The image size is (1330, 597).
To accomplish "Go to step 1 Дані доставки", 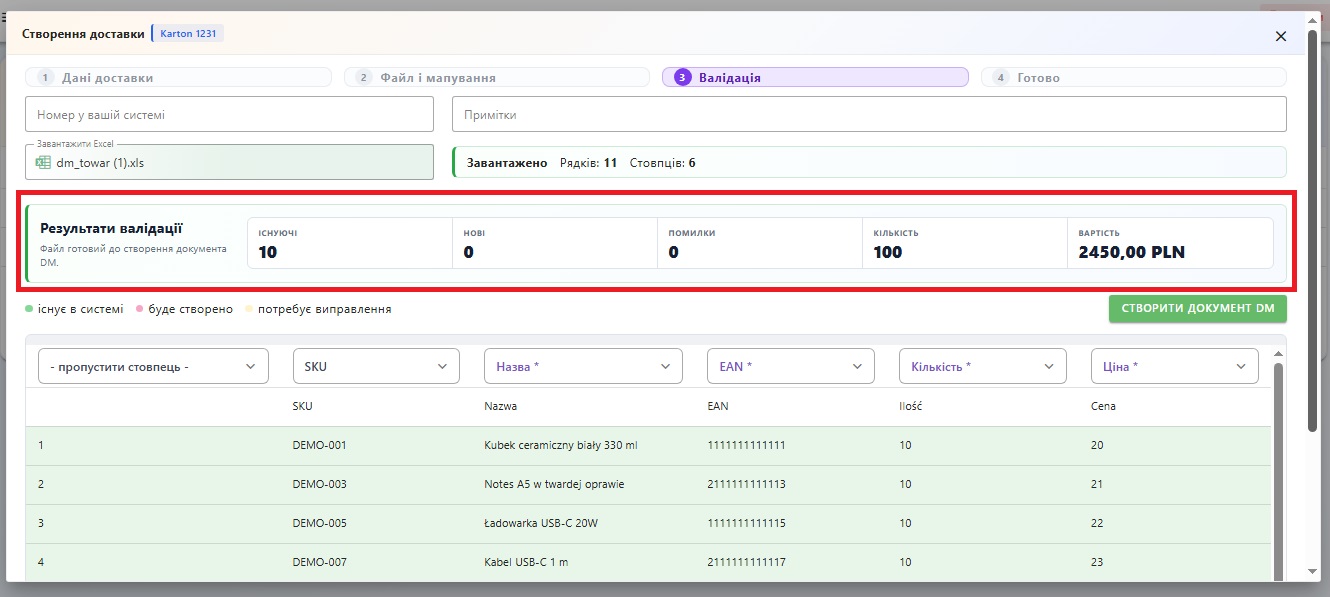I will tap(178, 77).
